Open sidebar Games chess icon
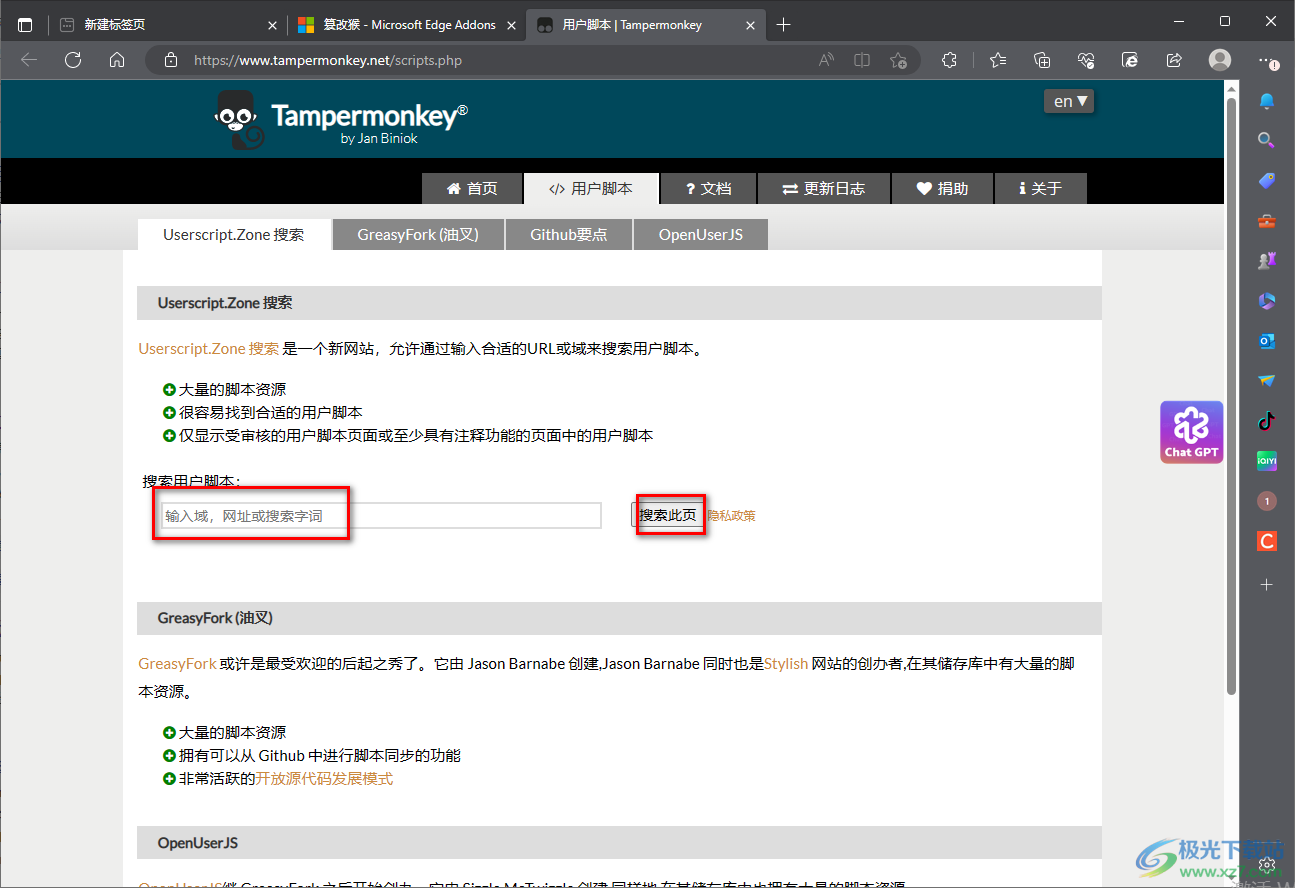This screenshot has height=888, width=1295. (x=1267, y=260)
